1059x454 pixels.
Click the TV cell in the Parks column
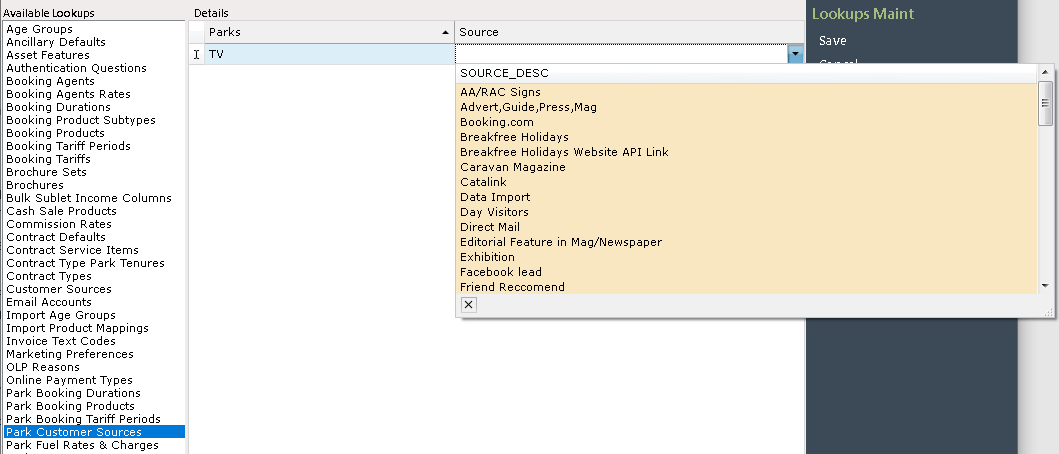point(330,54)
